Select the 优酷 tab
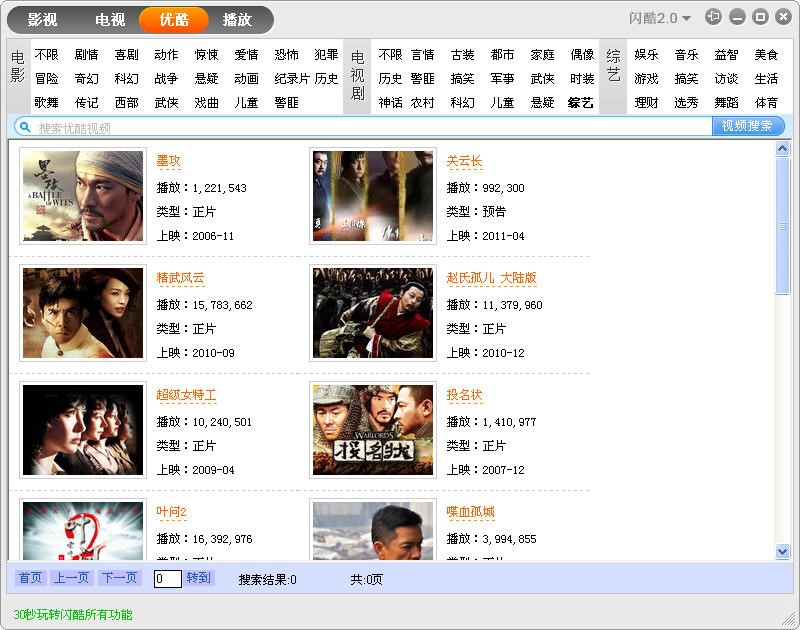The width and height of the screenshot is (800, 630). 174,19
